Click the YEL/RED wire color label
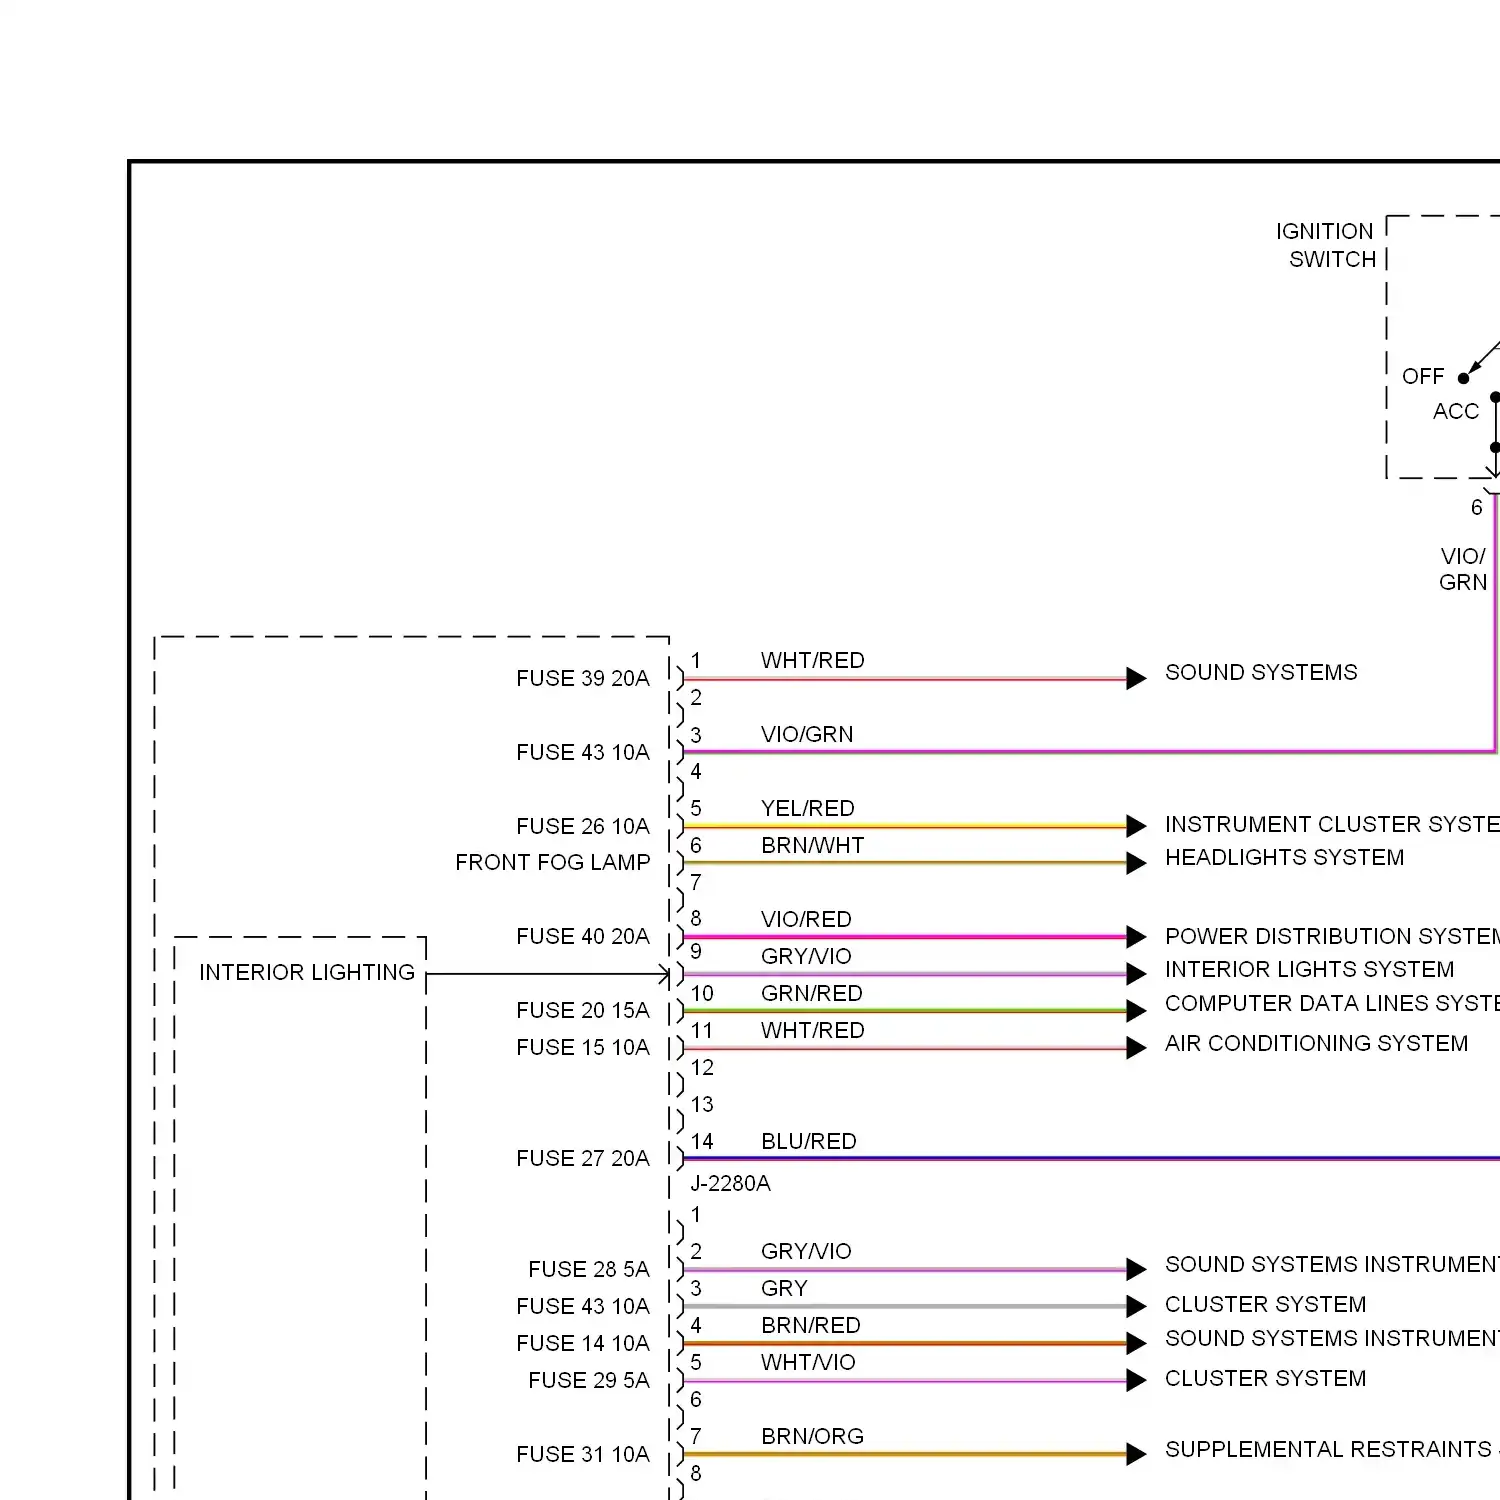Image resolution: width=1500 pixels, height=1500 pixels. tap(807, 808)
